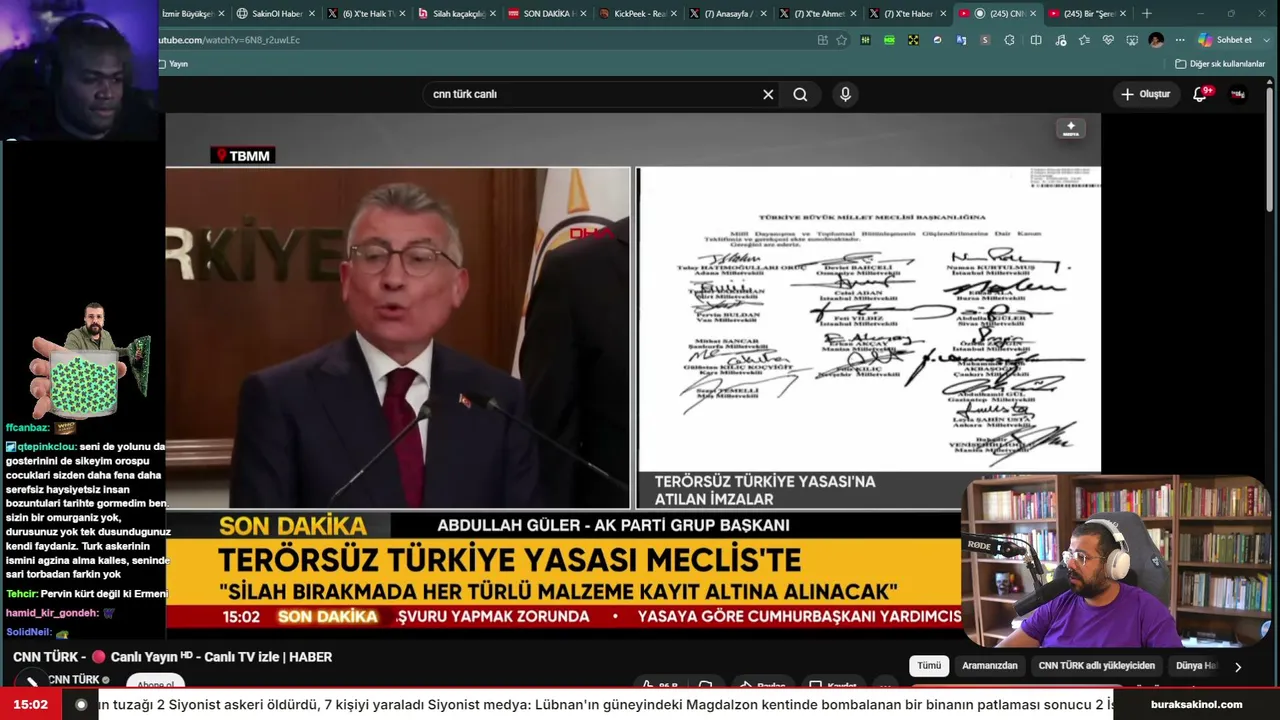Screen dimensions: 1280x720
Task: Click the video title CNN TÜRK Canlı Yayın
Action: coord(172,657)
